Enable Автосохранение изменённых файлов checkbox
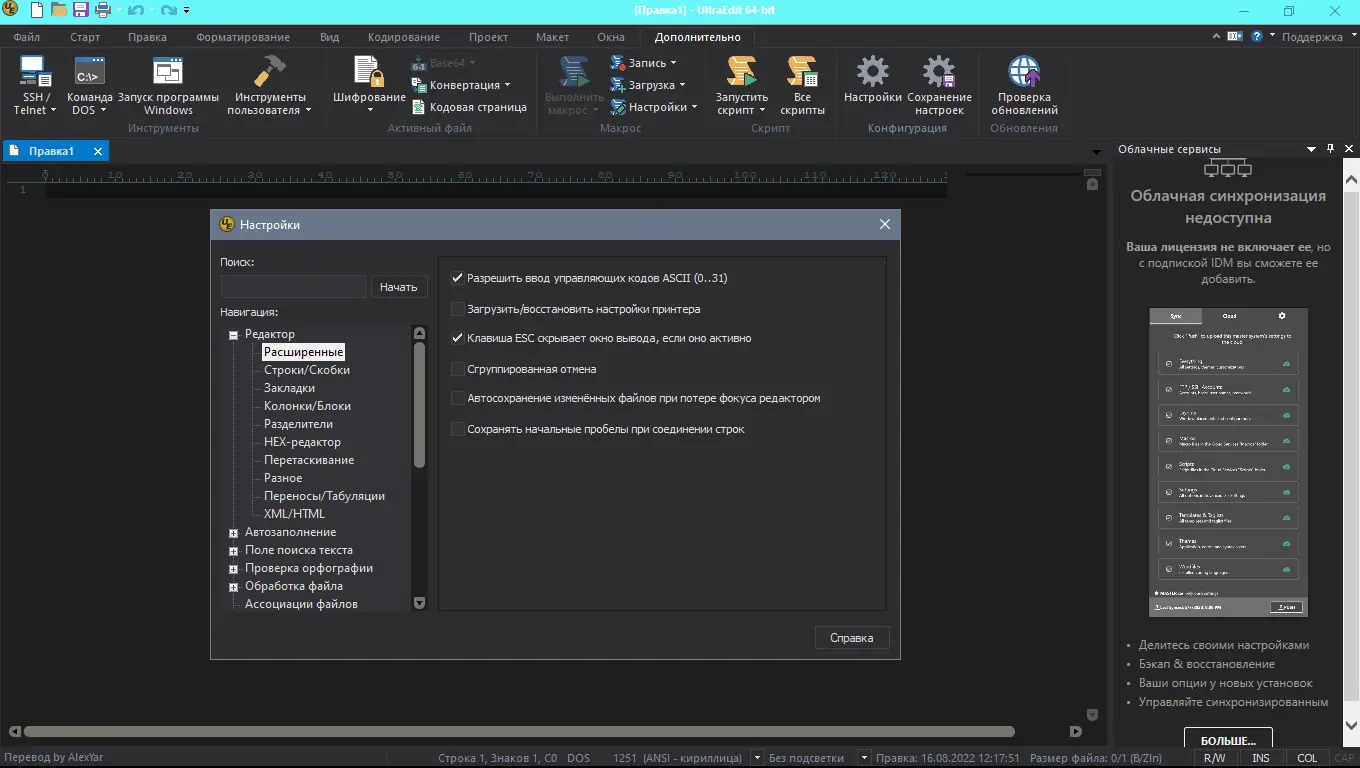The width and height of the screenshot is (1360, 768). click(x=458, y=398)
